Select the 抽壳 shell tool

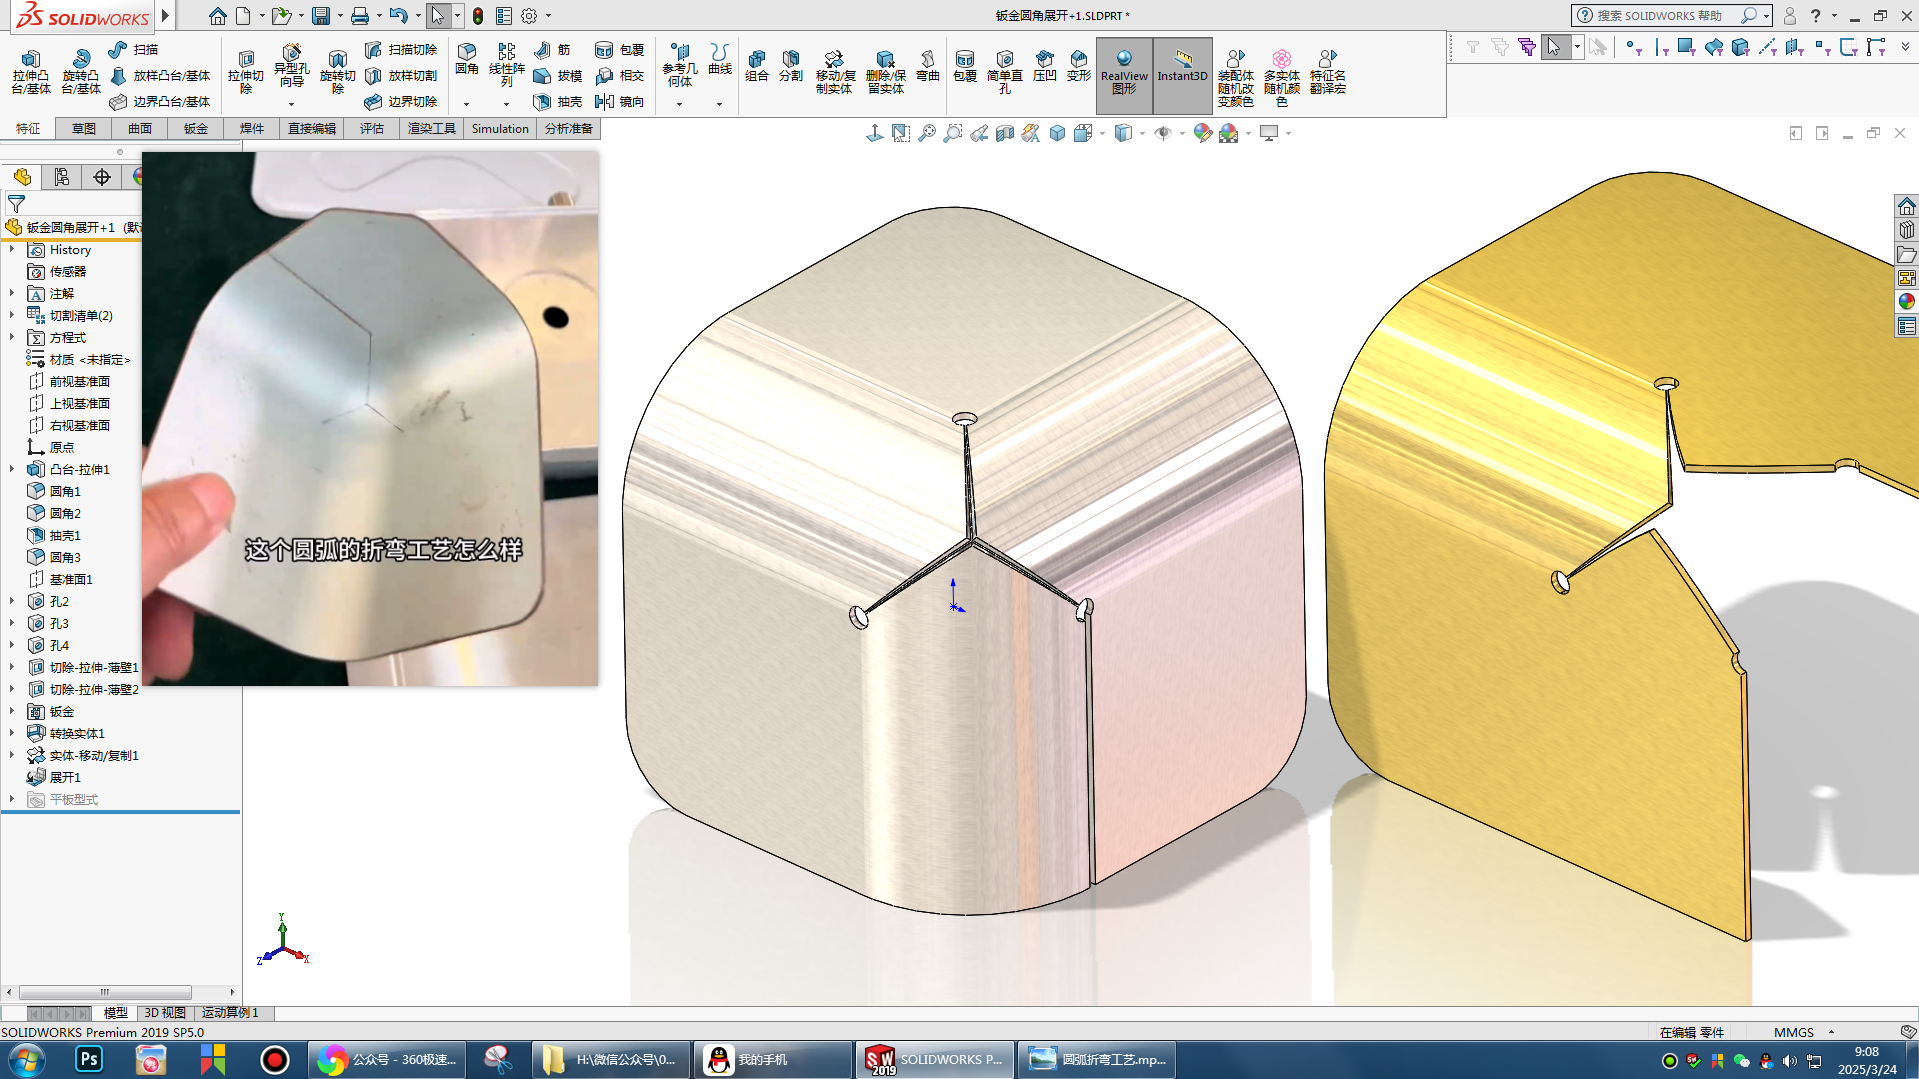coord(558,101)
